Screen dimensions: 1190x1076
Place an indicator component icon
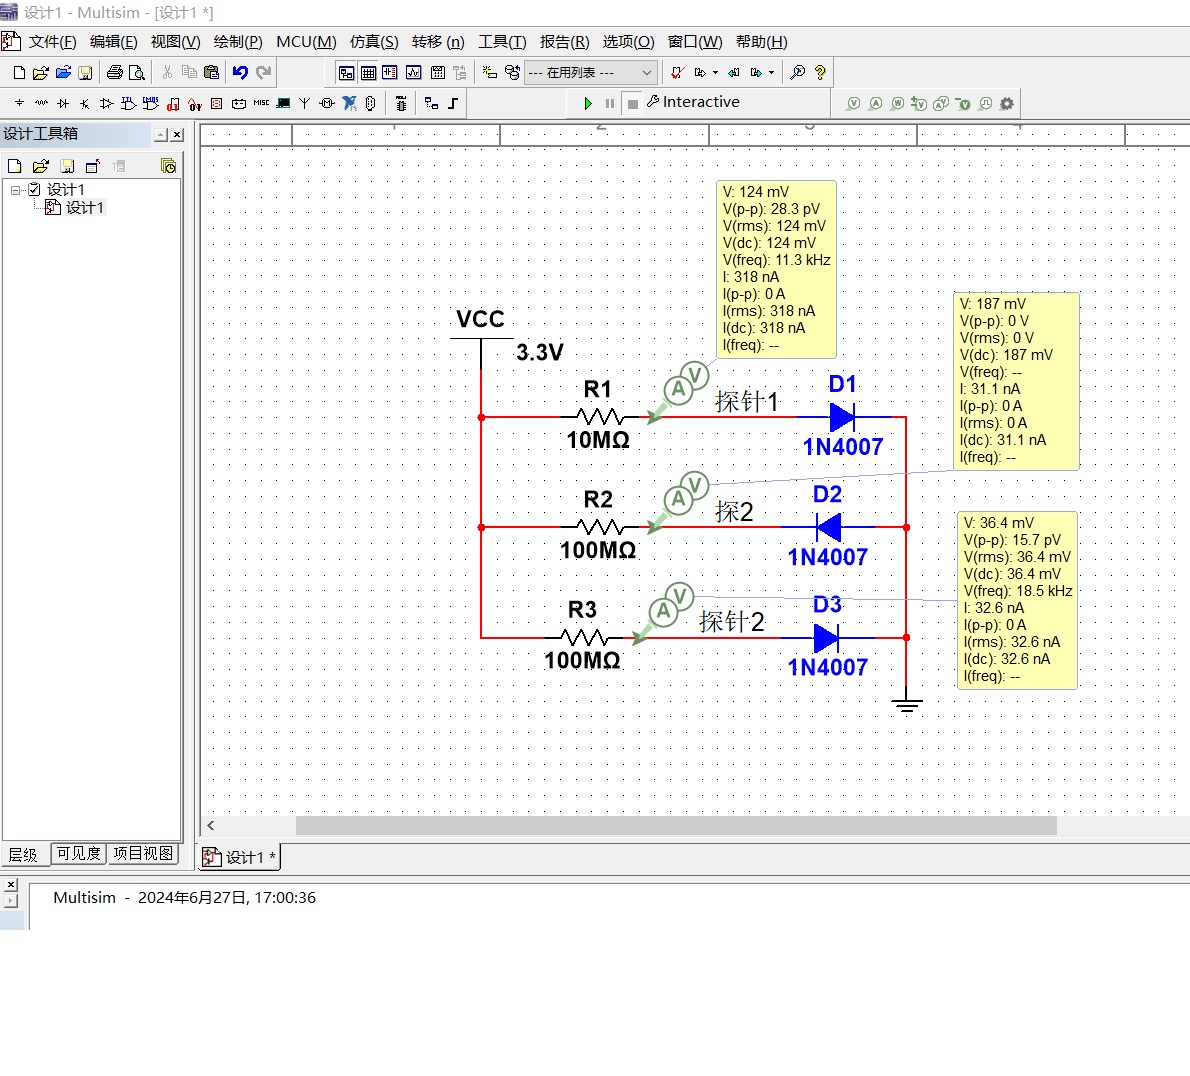pos(217,103)
